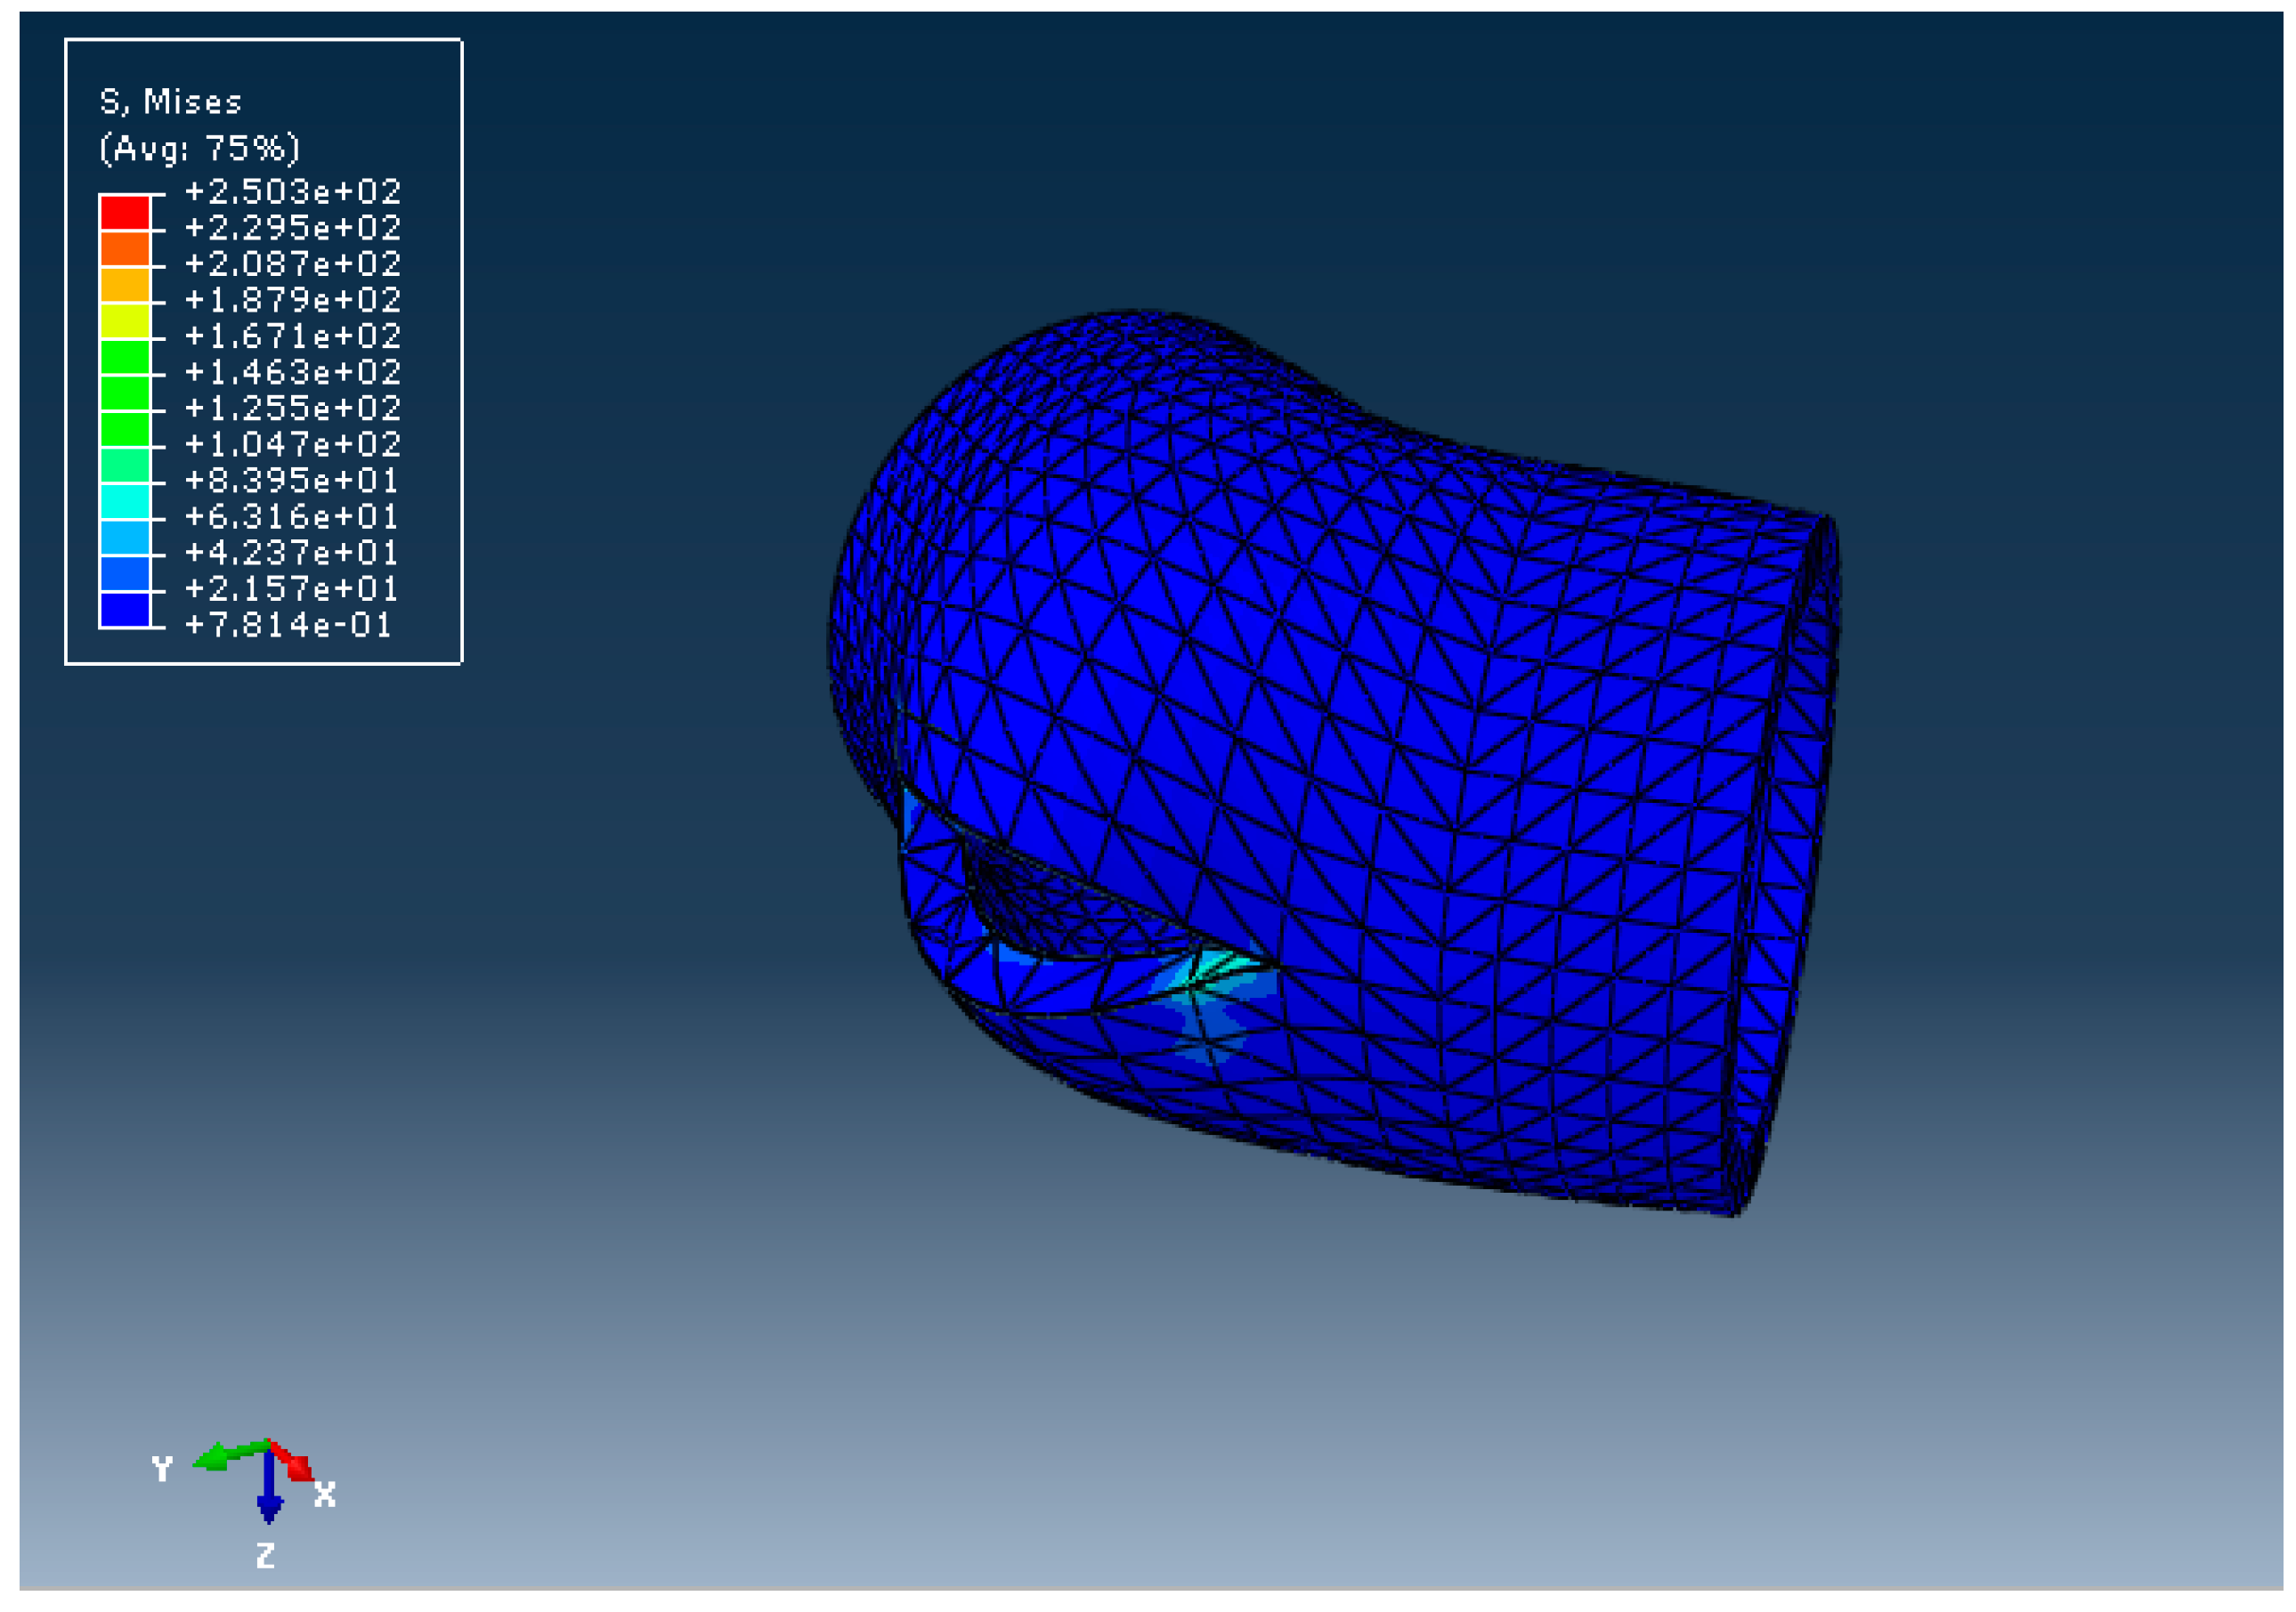Image resolution: width=2296 pixels, height=1612 pixels.
Task: Click the dark orange legend swatch
Action: tap(125, 249)
